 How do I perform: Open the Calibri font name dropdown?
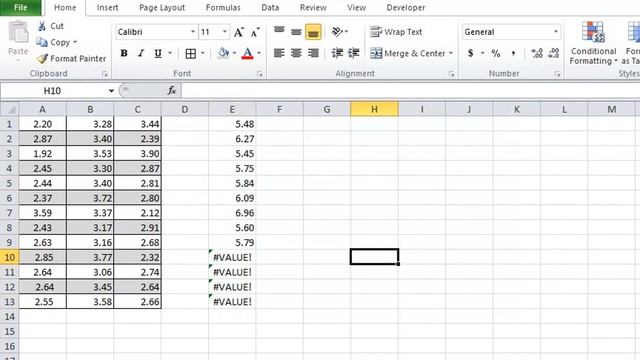193,32
